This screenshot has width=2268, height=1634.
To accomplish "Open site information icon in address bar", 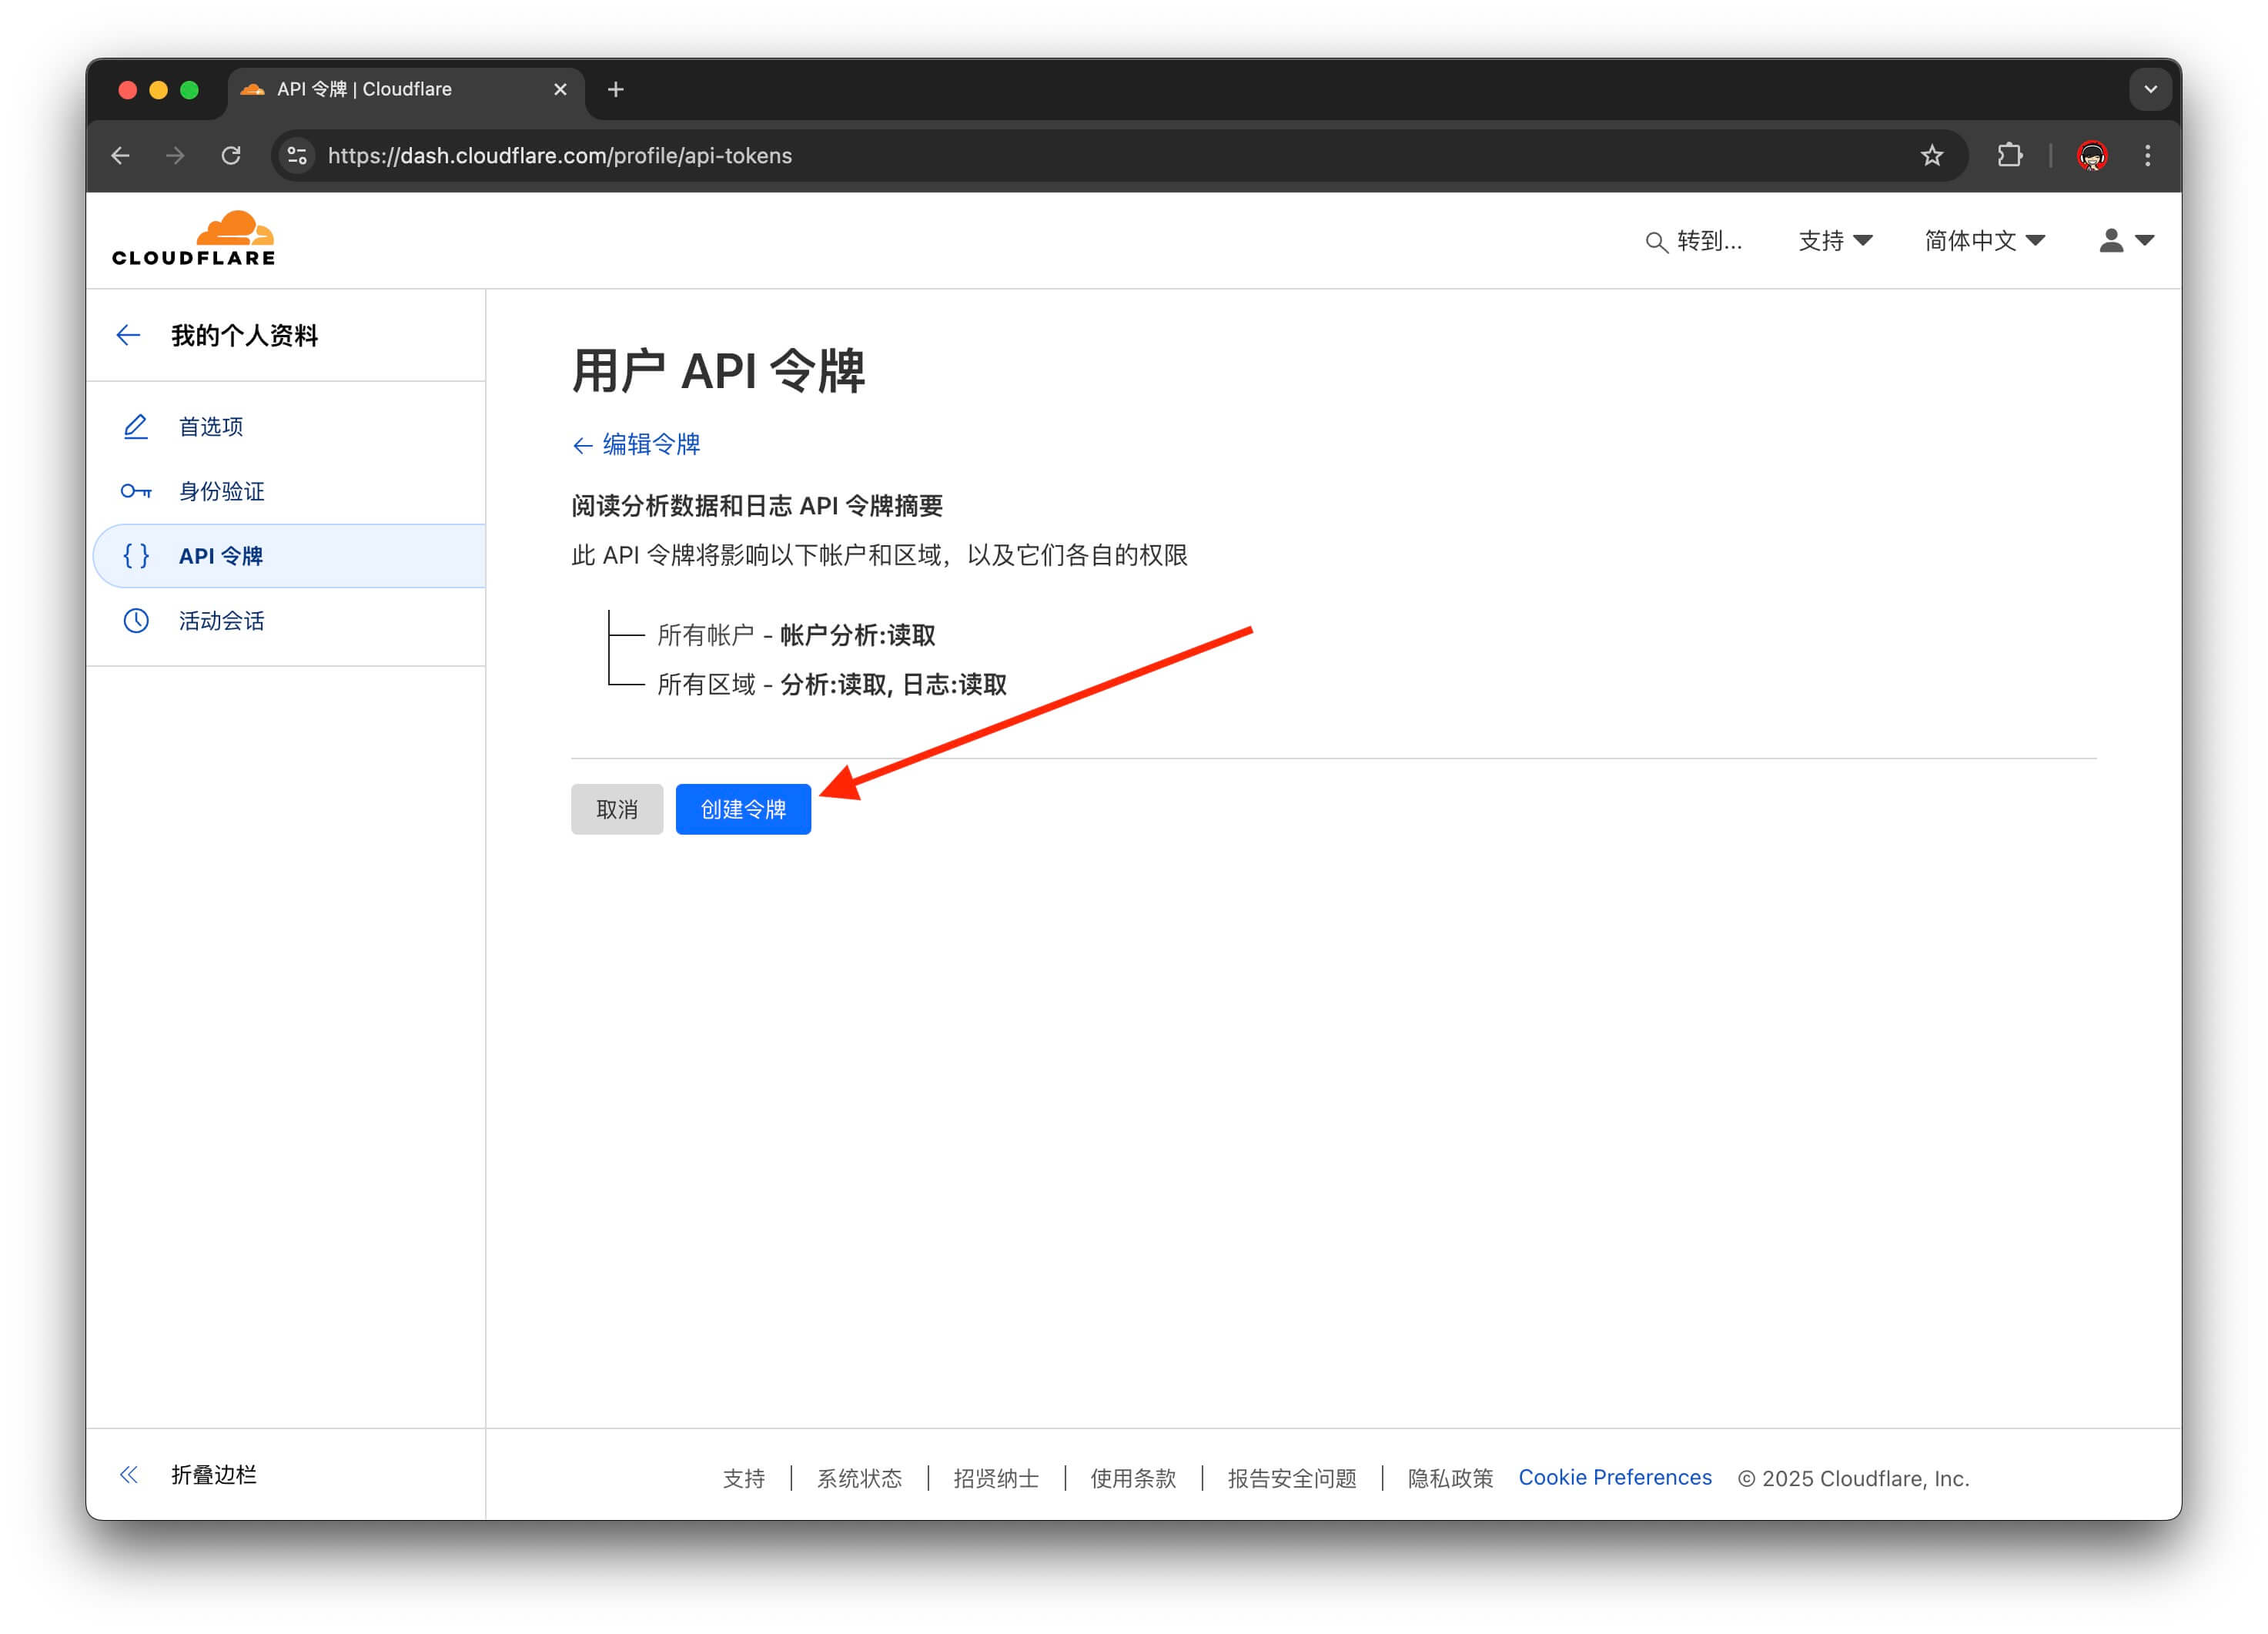I will (297, 156).
